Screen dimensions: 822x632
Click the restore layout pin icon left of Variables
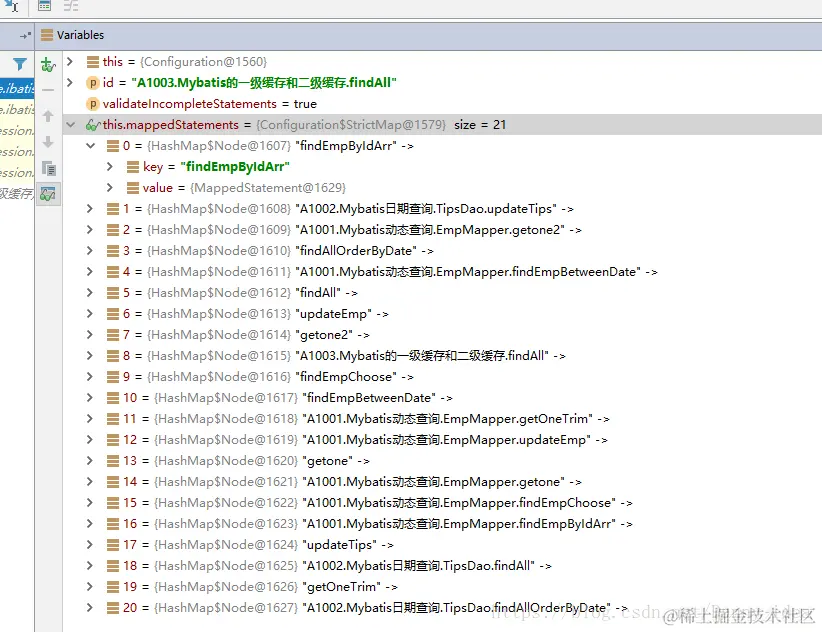click(25, 36)
